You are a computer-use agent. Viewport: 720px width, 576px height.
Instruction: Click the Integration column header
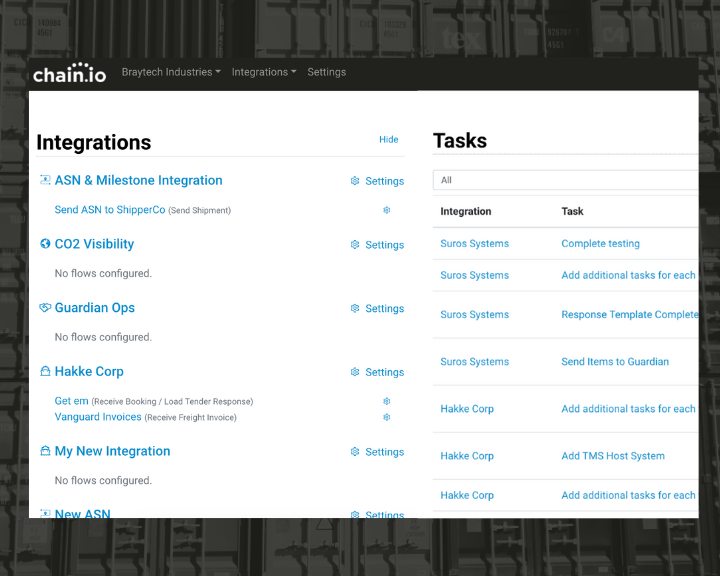(466, 211)
